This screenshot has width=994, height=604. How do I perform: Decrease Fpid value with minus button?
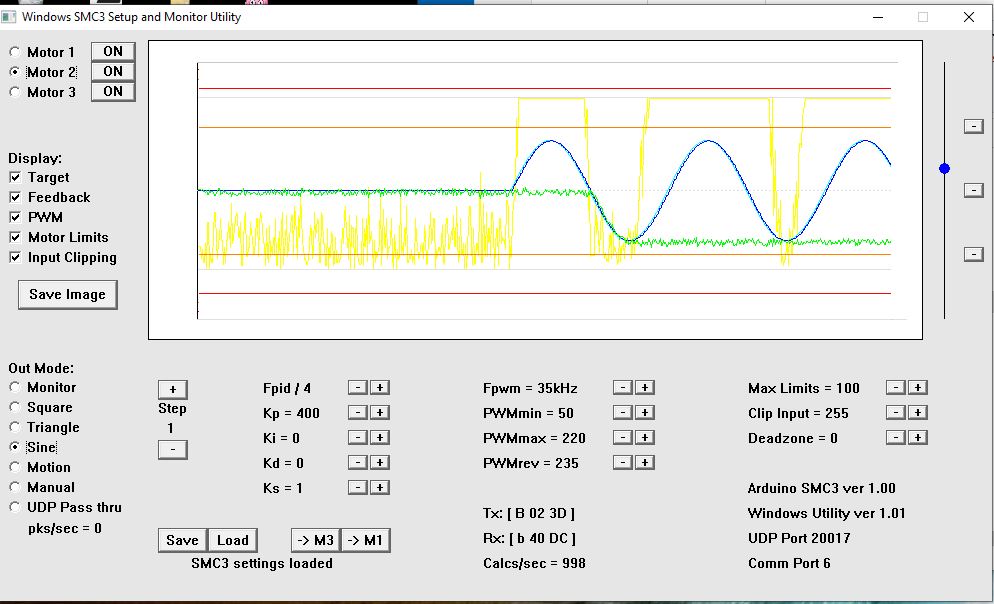click(357, 388)
